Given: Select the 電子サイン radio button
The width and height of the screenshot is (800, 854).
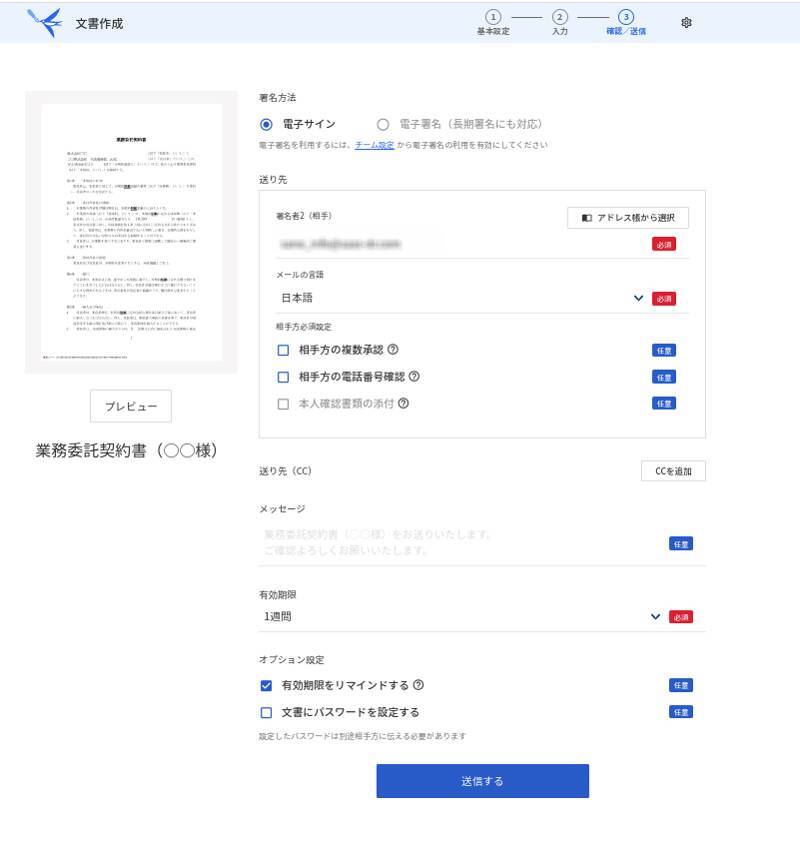Looking at the screenshot, I should pos(266,125).
